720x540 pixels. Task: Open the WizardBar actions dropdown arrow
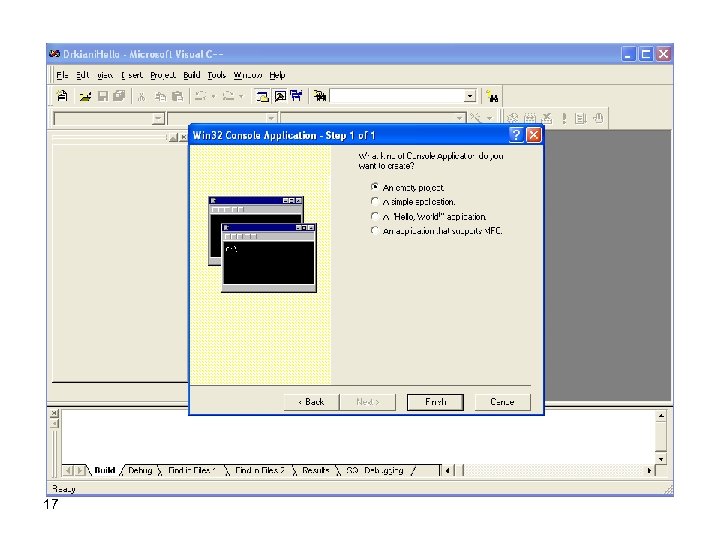point(489,118)
